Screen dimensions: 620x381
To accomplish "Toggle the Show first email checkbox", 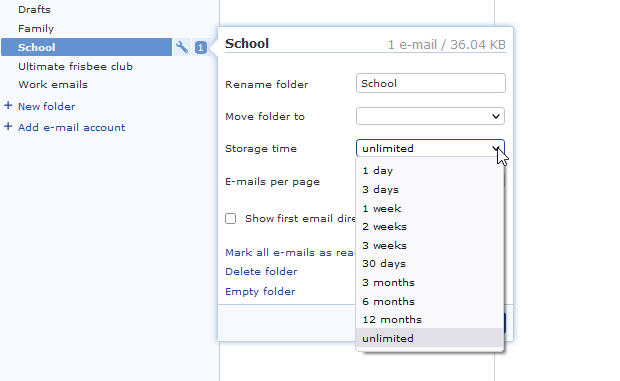I will point(231,219).
